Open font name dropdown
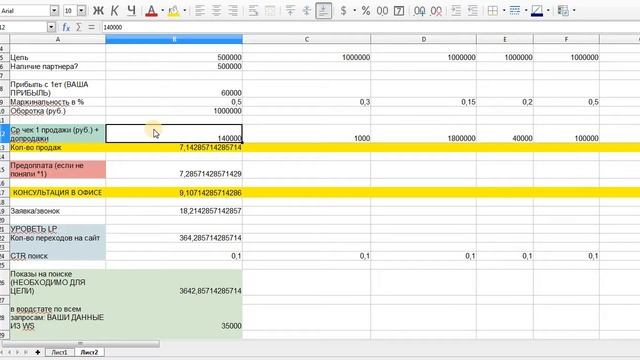640x360 pixels. tap(54, 11)
